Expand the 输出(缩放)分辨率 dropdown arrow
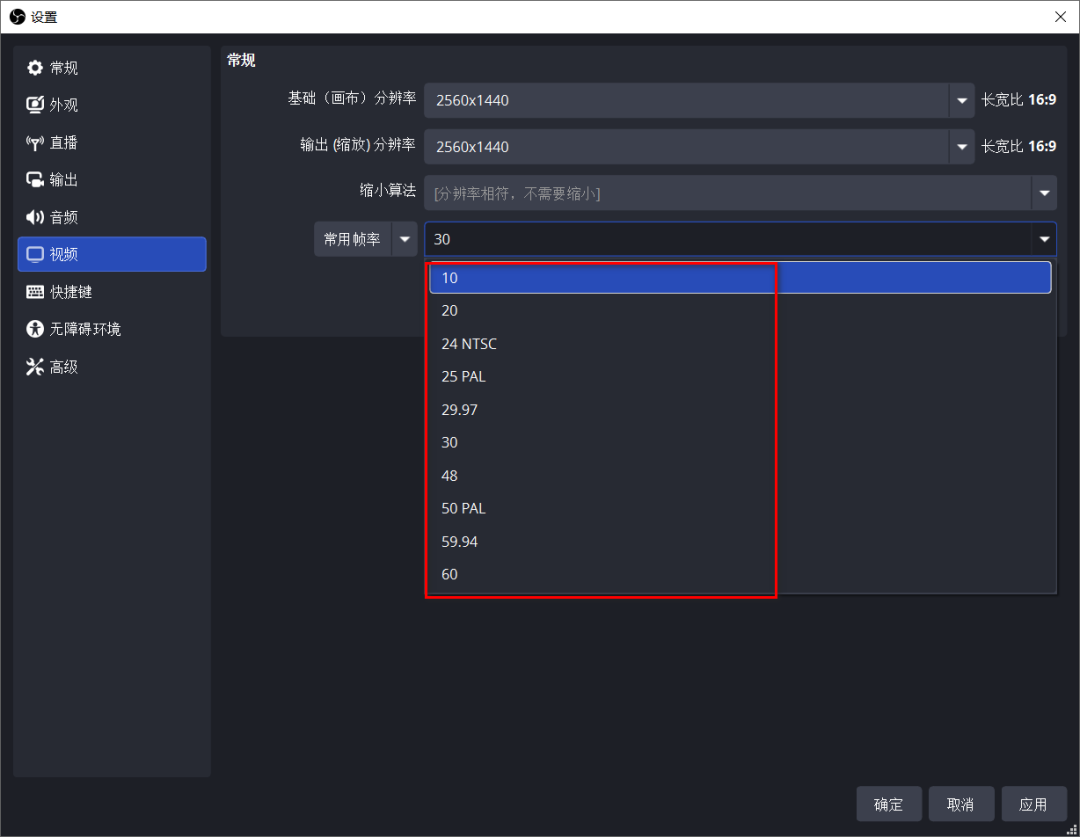Image resolution: width=1080 pixels, height=837 pixels. tap(962, 147)
